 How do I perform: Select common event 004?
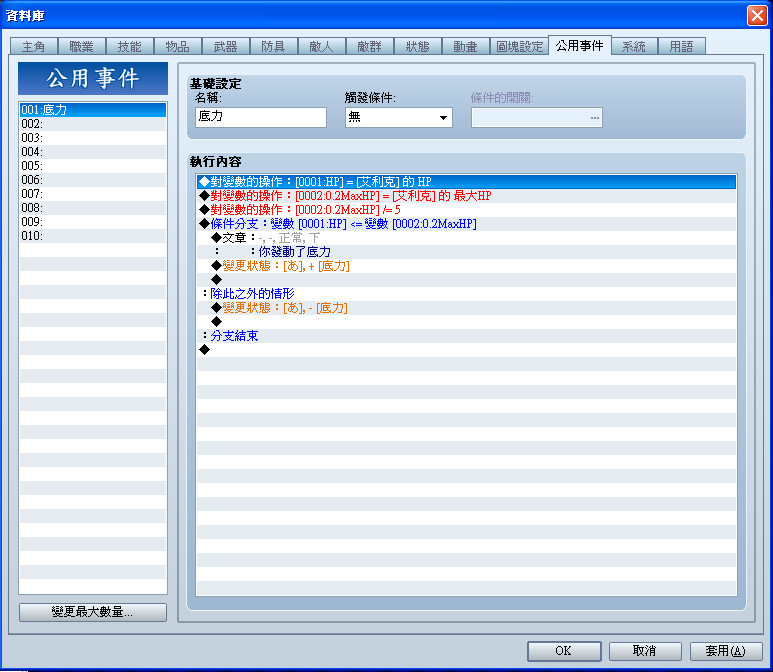point(93,152)
